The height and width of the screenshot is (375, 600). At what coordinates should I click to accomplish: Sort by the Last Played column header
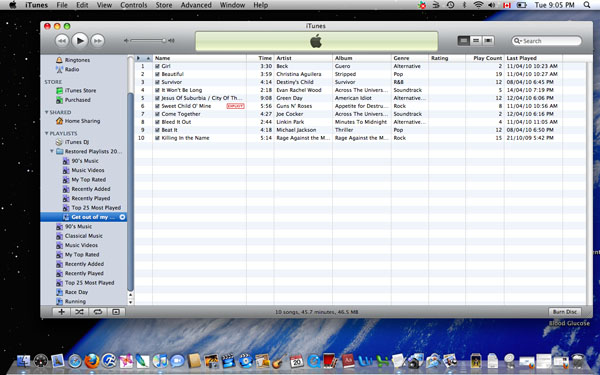(533, 58)
